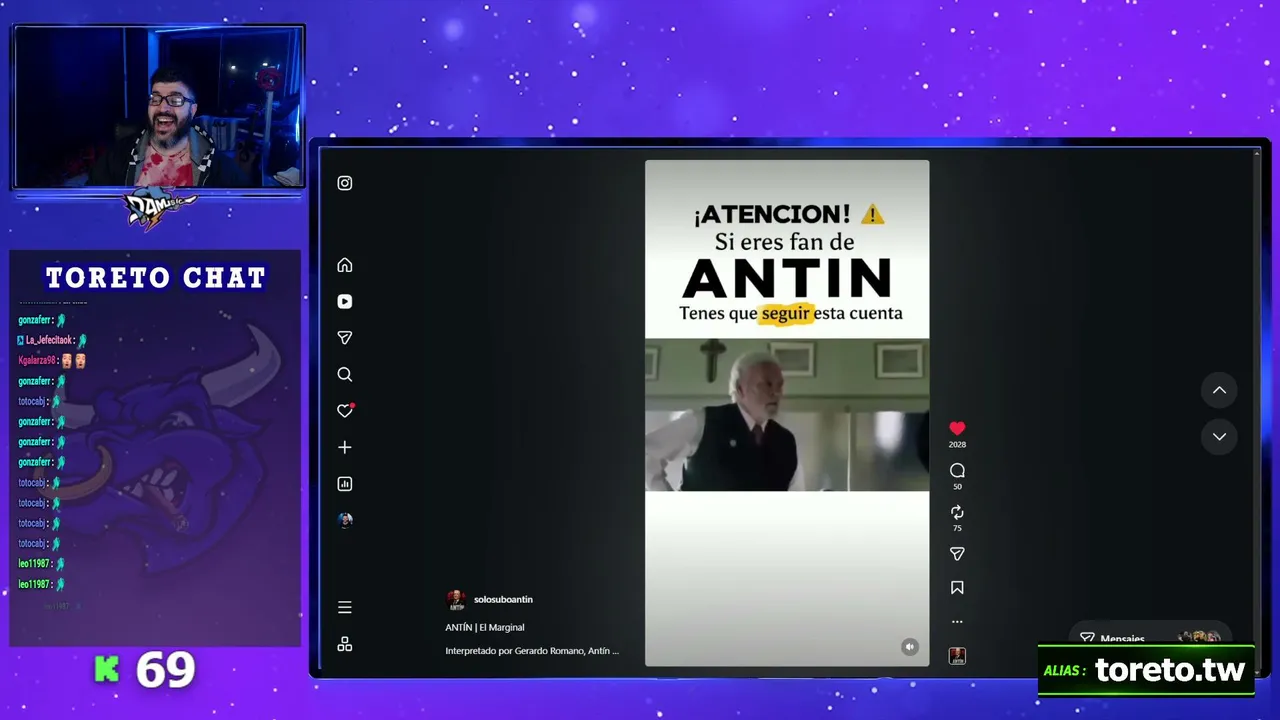Viewport: 1280px width, 720px height.
Task: Like the reel with the red heart
Action: (x=957, y=428)
